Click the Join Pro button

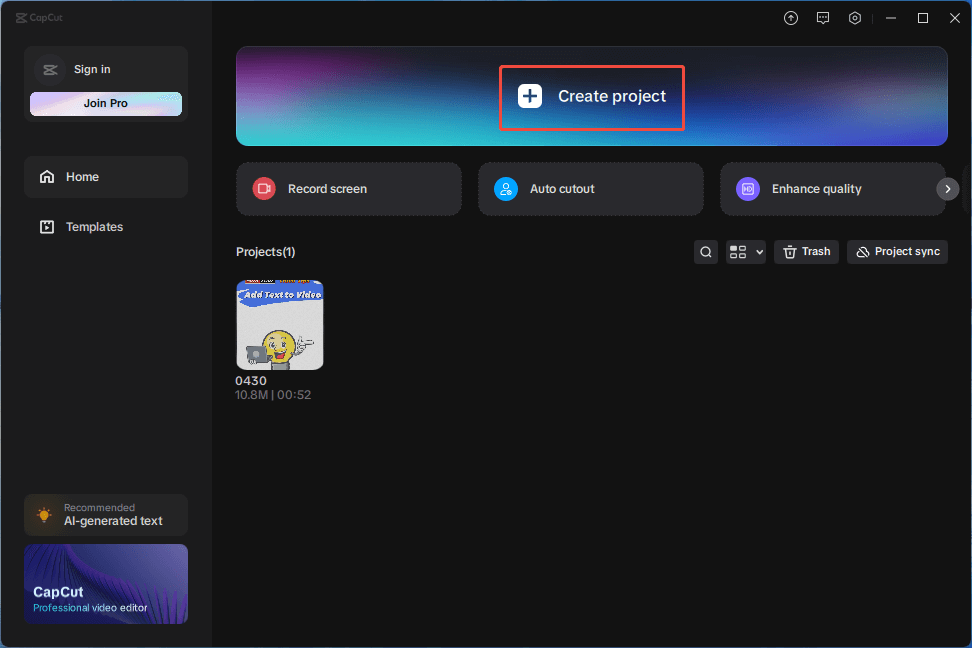point(105,103)
